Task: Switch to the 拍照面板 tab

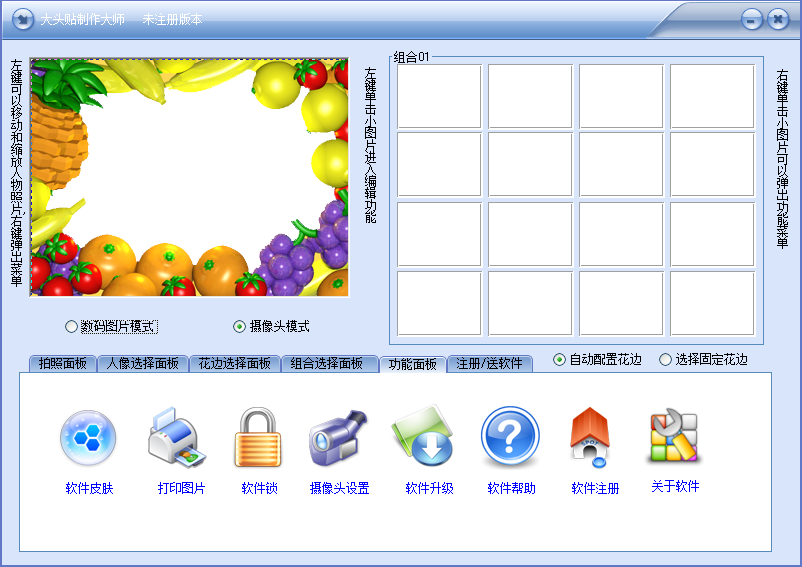Action: 62,364
